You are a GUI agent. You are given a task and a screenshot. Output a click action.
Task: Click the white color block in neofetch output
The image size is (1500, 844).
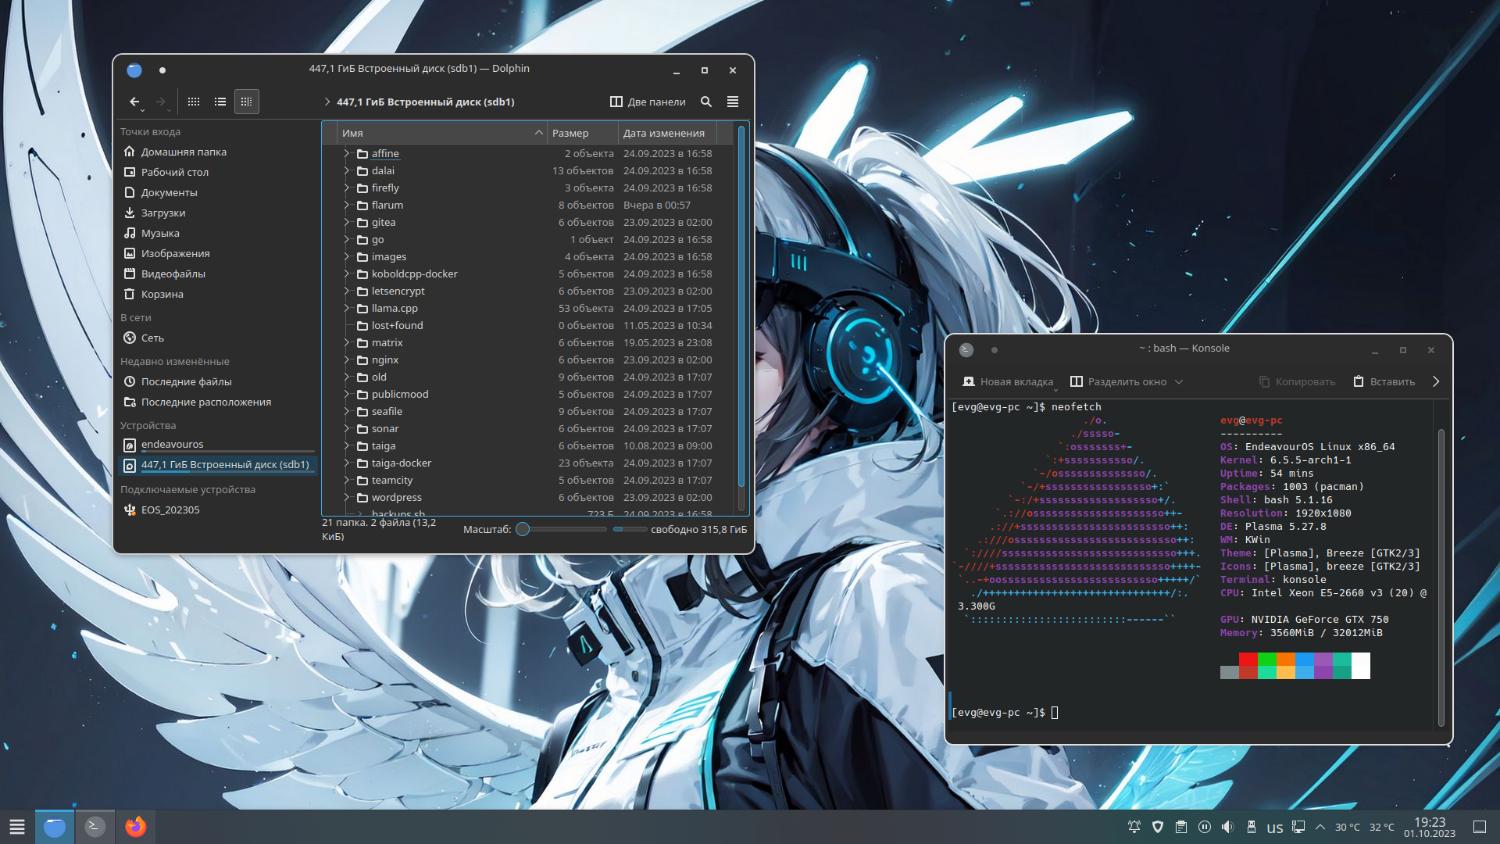coord(1361,665)
